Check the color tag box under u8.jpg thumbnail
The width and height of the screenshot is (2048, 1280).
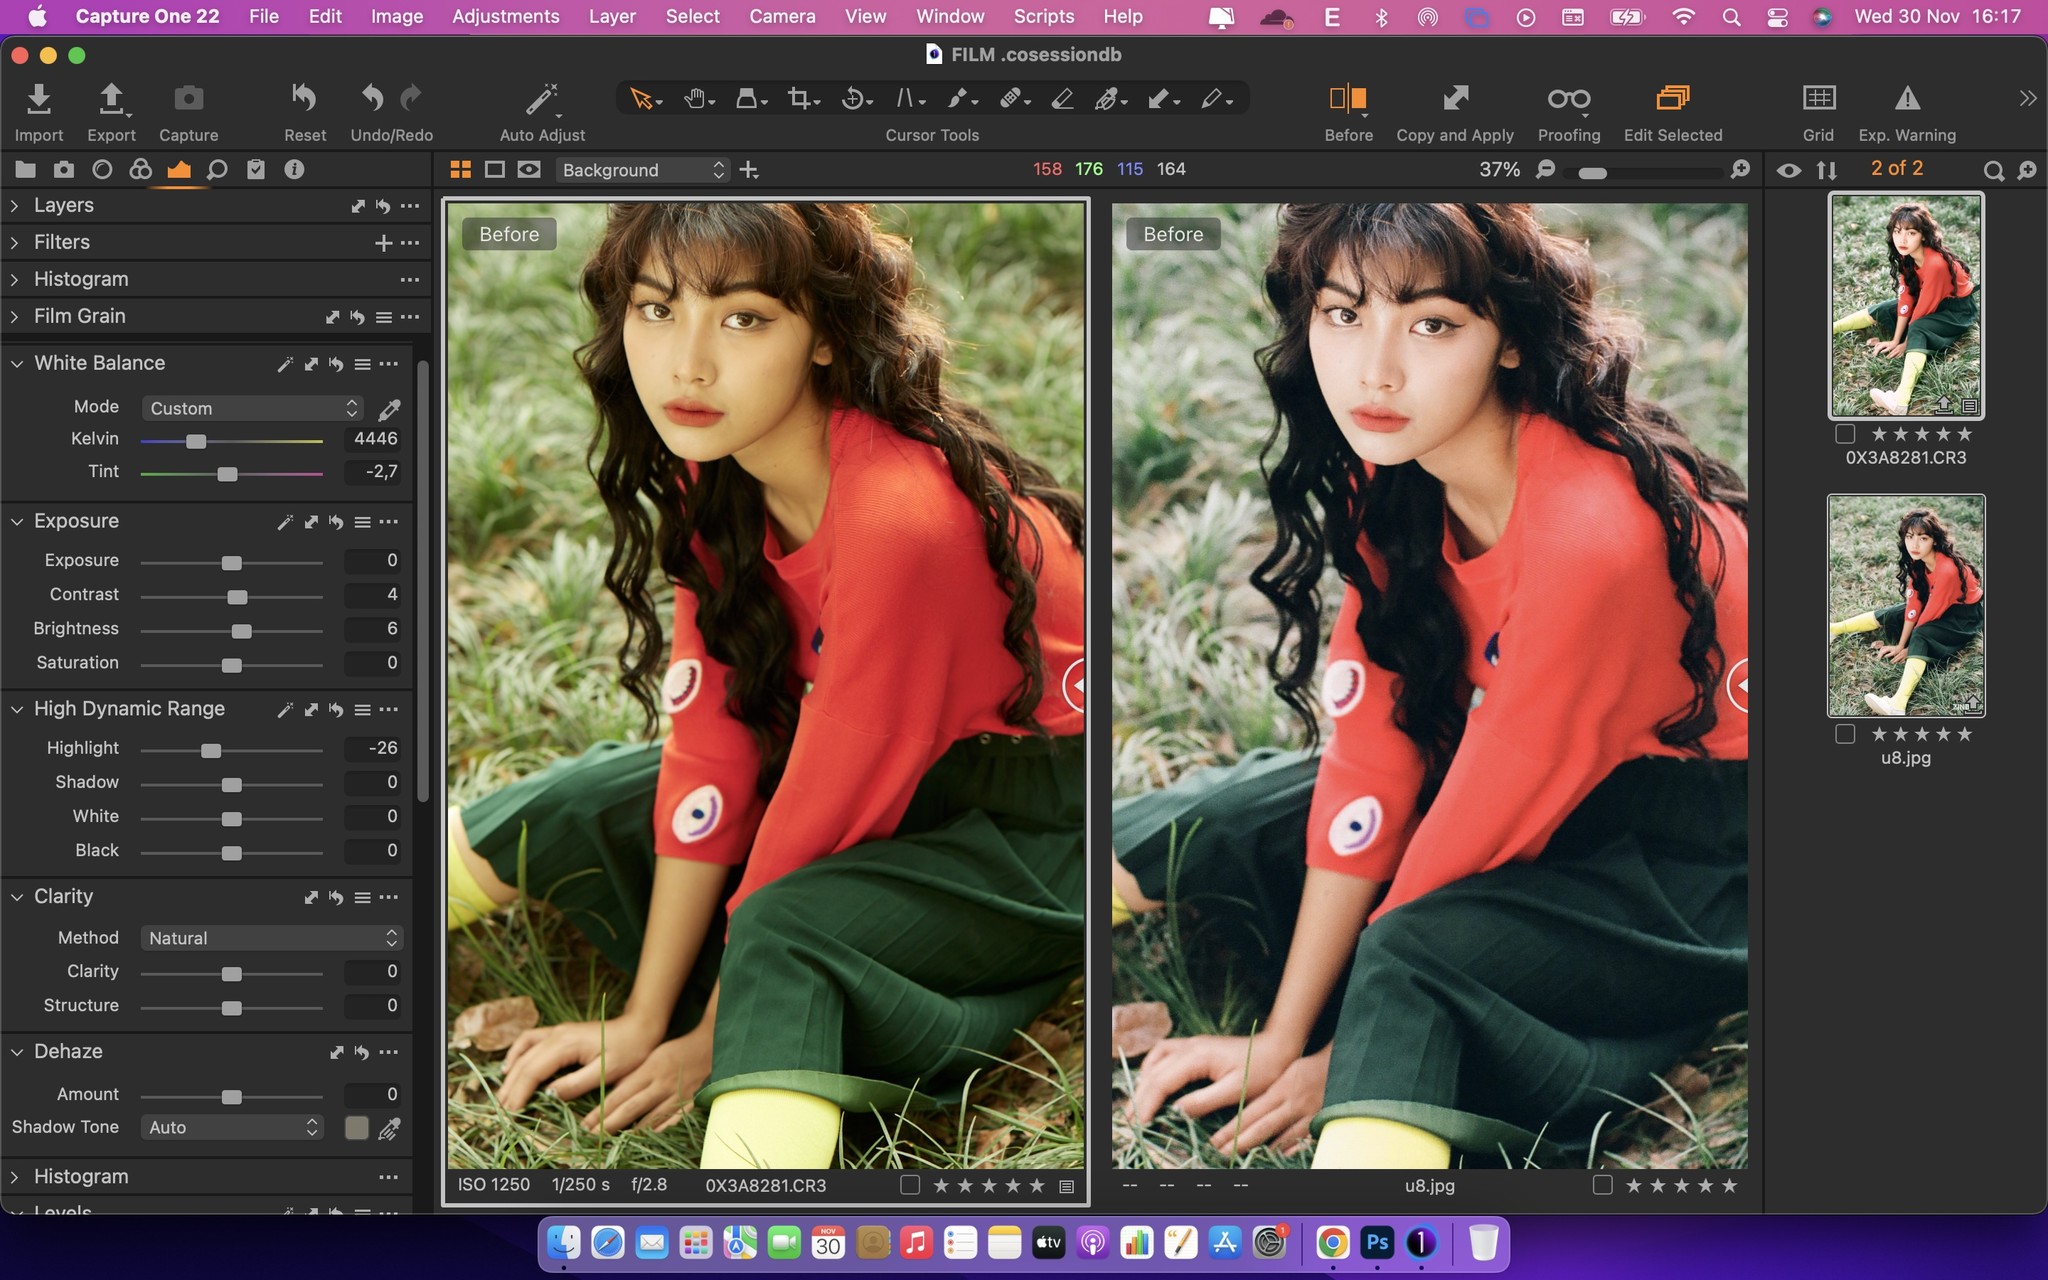click(x=1845, y=734)
